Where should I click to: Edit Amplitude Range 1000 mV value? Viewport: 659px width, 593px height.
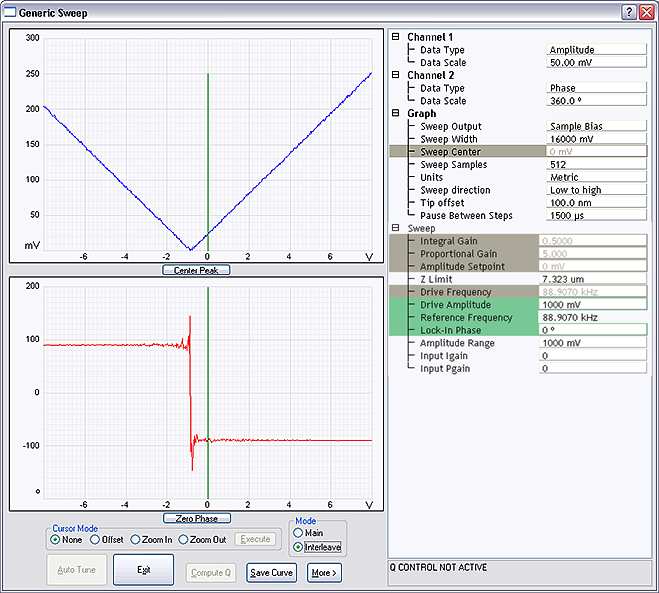593,343
